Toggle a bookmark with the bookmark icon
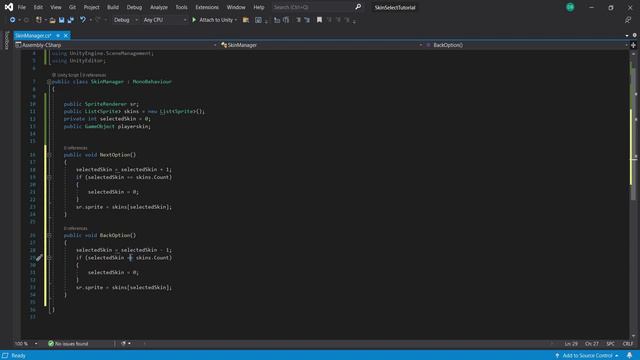Screen dimensions: 640x360 point(319,20)
